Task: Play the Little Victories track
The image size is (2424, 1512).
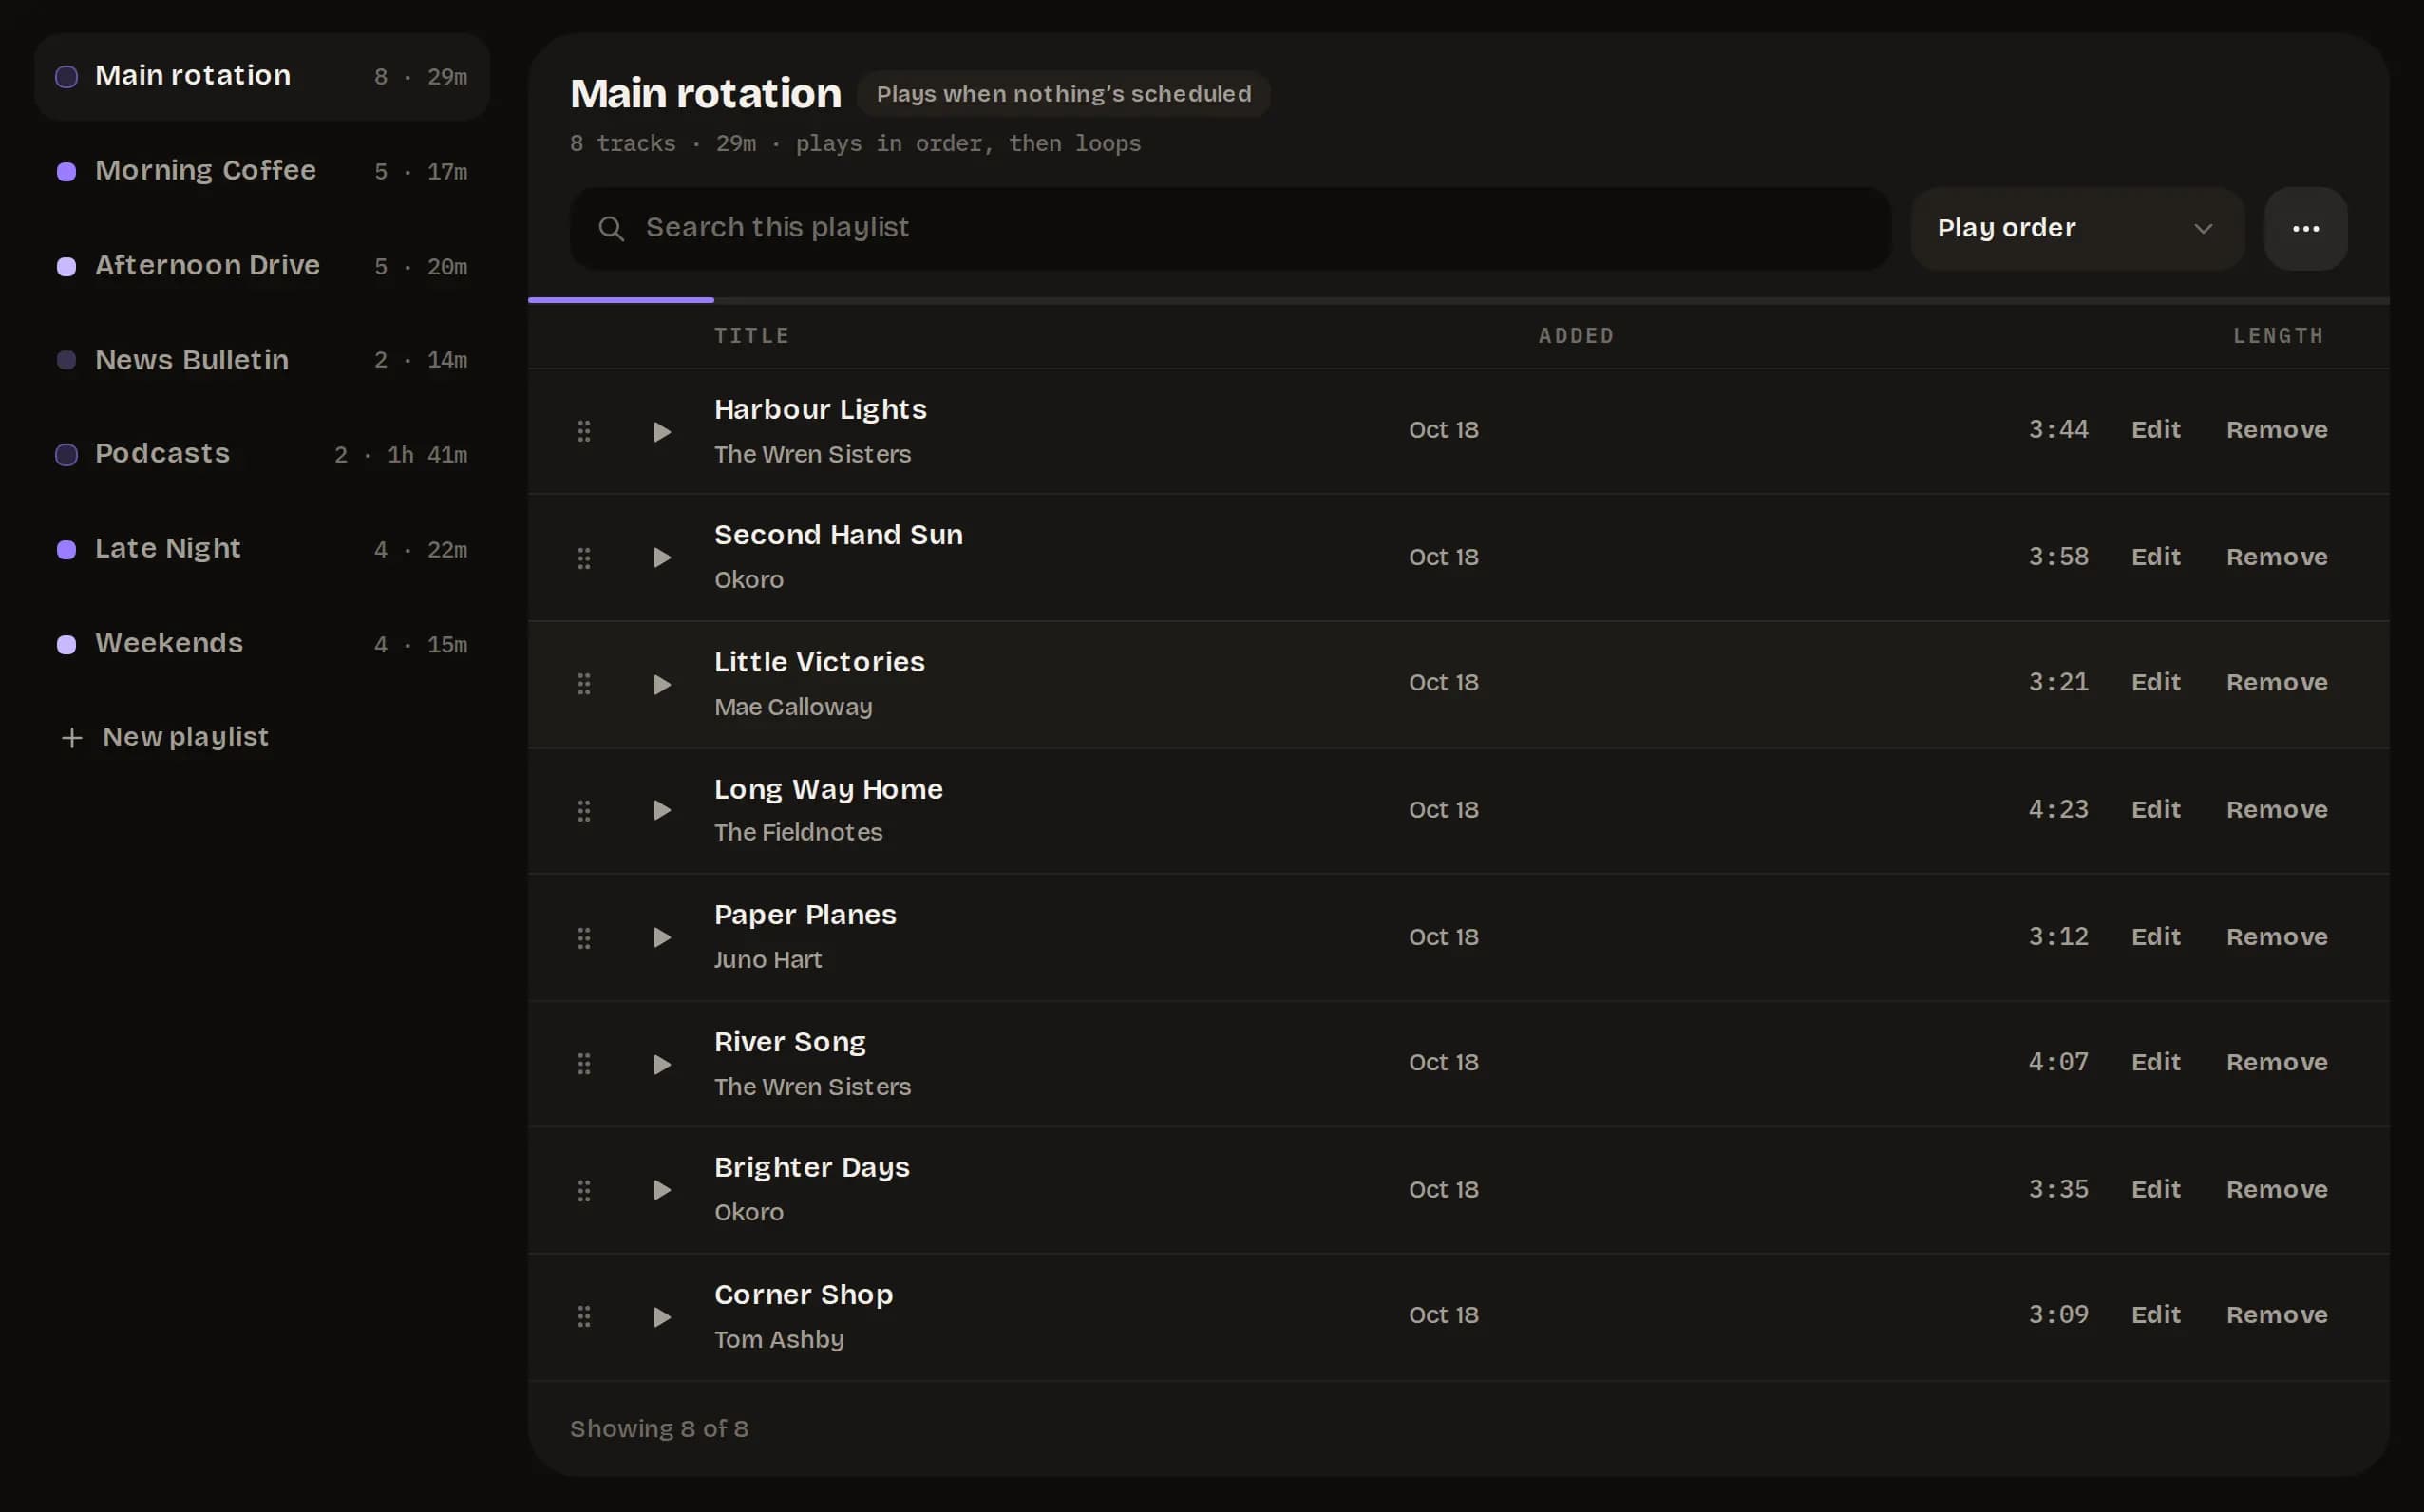Action: [661, 685]
